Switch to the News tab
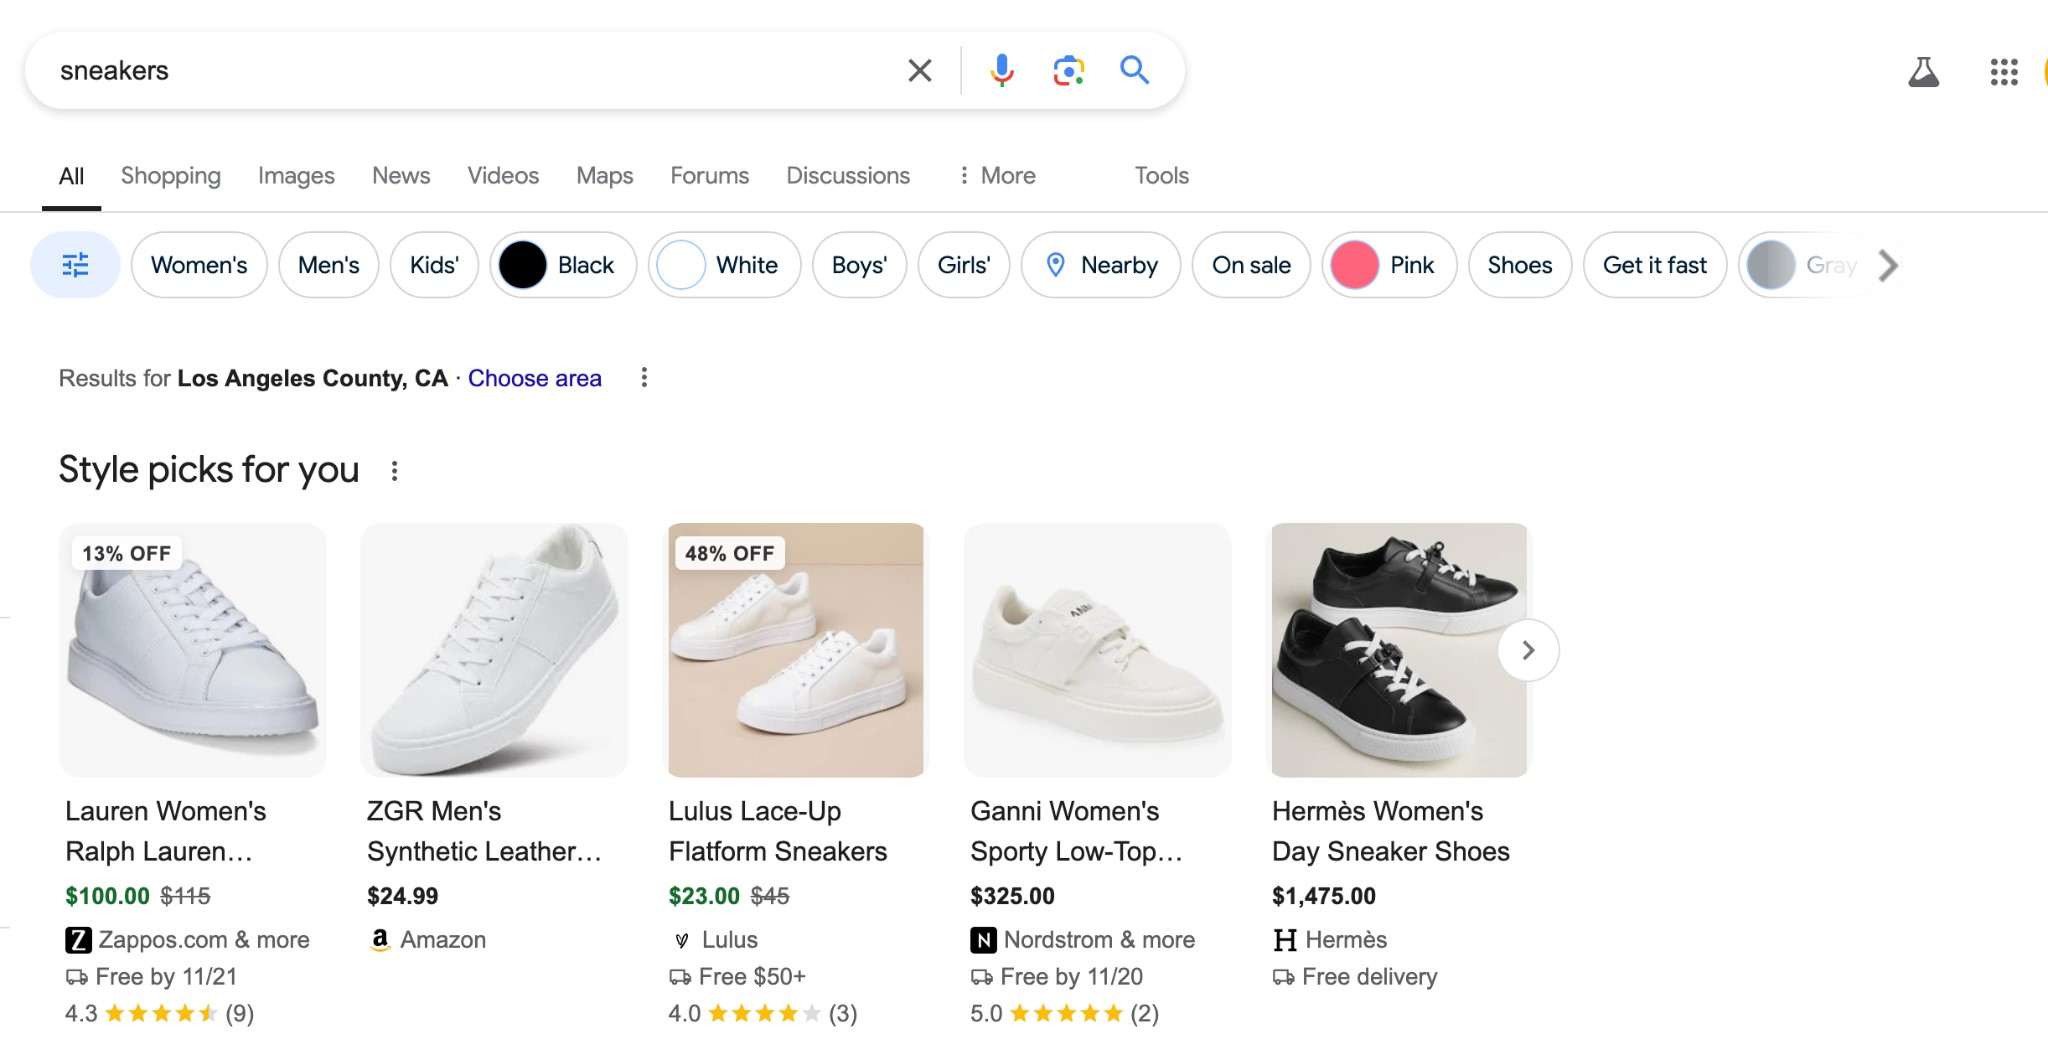This screenshot has height=1061, width=2048. [401, 176]
